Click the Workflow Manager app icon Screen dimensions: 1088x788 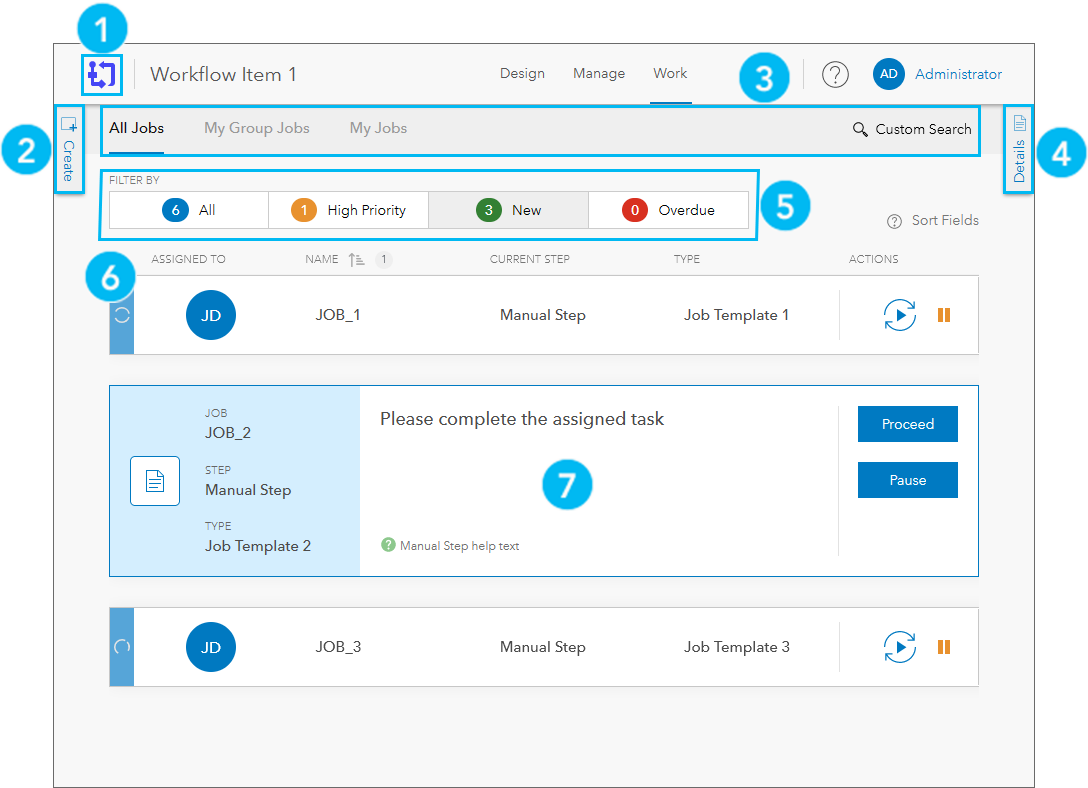pyautogui.click(x=101, y=74)
